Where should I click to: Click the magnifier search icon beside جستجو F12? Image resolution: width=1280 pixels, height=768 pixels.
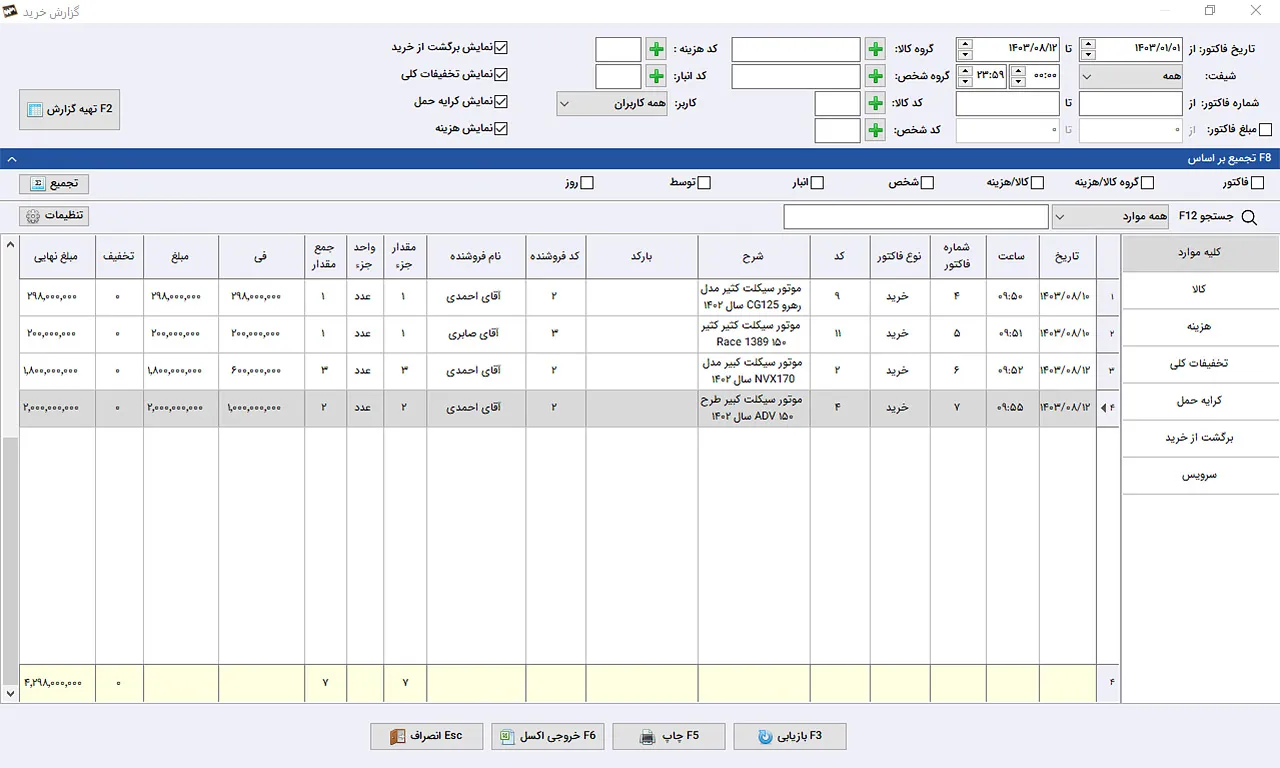point(1247,216)
